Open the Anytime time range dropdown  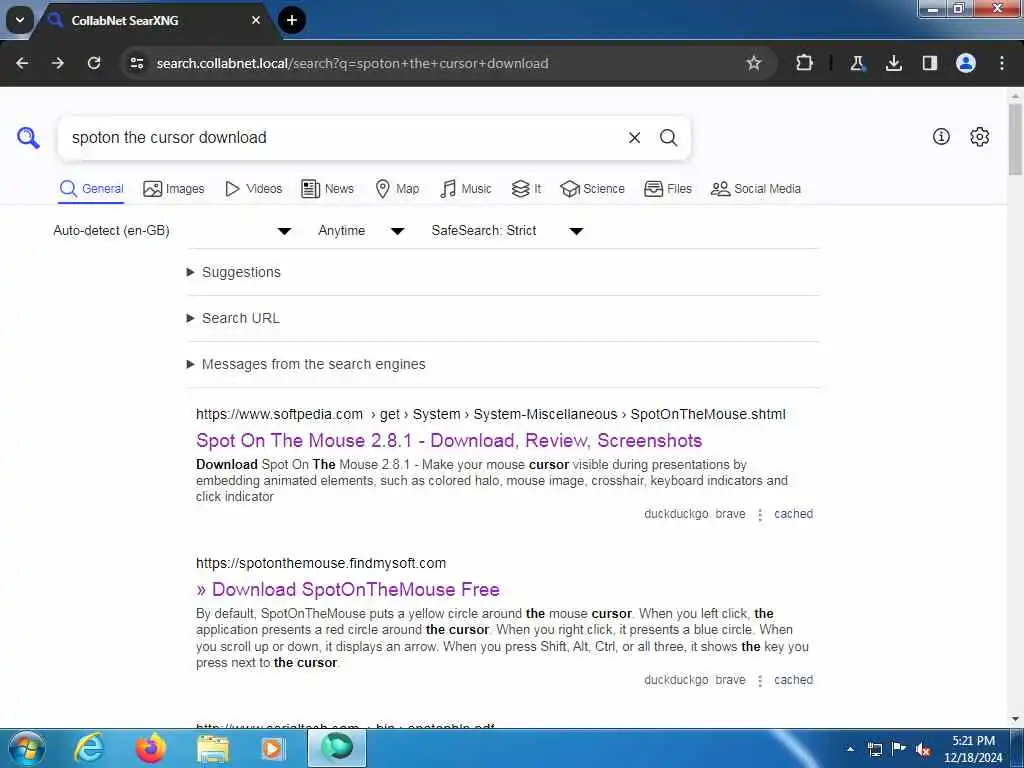(x=361, y=231)
